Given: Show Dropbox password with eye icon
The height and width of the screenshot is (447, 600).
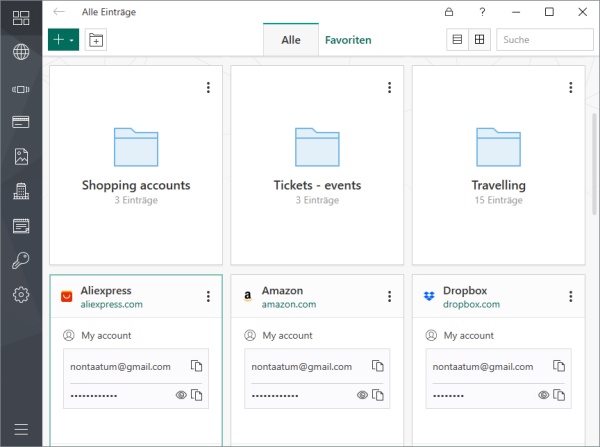Looking at the screenshot, I should pos(543,395).
